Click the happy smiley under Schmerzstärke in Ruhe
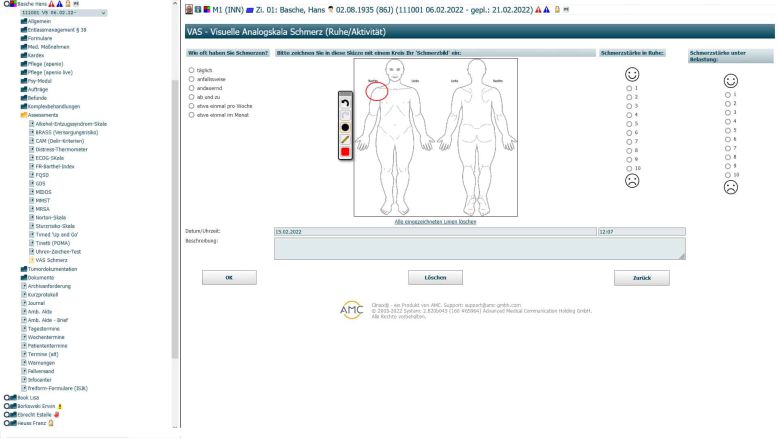 pyautogui.click(x=631, y=75)
